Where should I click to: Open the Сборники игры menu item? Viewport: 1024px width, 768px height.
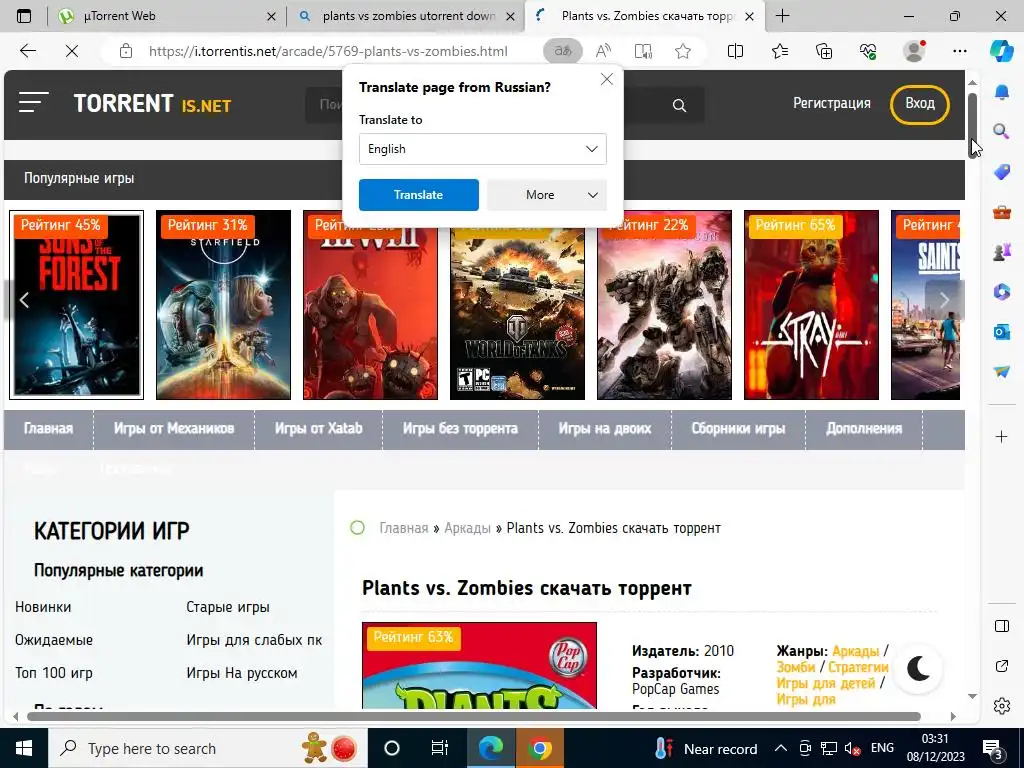point(738,428)
